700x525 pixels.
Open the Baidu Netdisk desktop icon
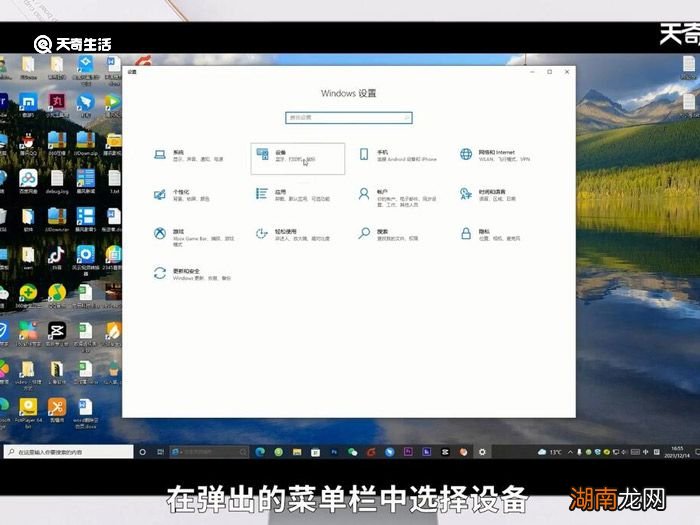[x=28, y=182]
